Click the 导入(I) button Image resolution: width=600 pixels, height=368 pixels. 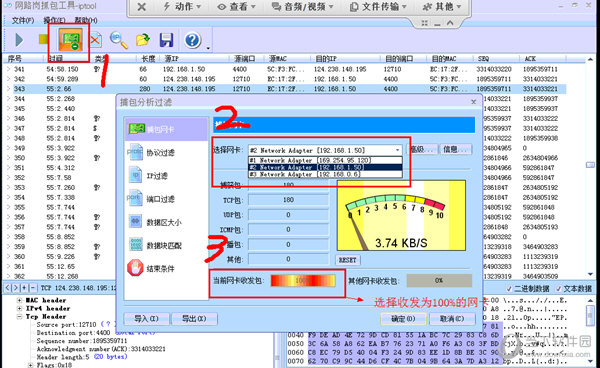click(147, 319)
